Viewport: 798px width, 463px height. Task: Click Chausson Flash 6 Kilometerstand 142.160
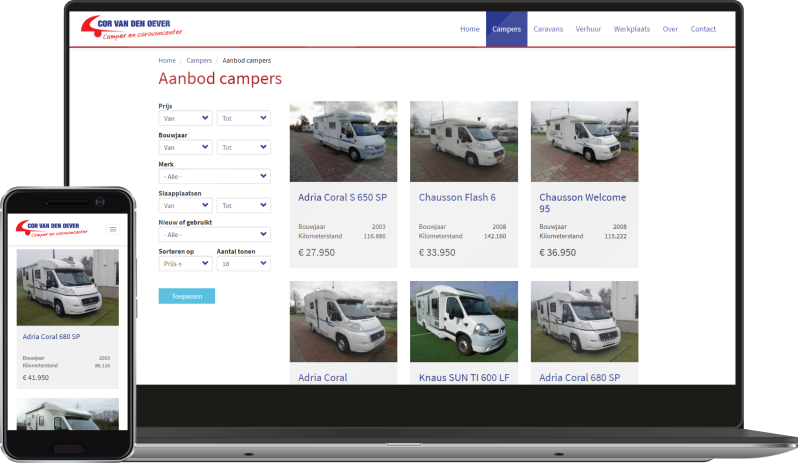point(462,236)
